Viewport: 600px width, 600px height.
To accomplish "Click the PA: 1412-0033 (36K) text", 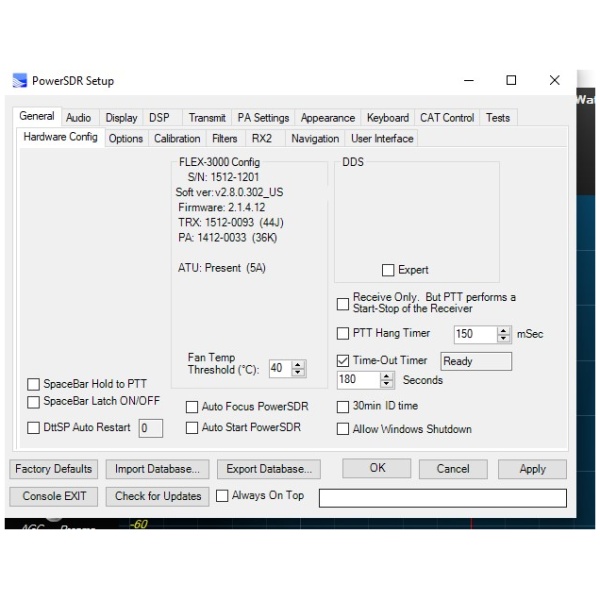I will click(x=227, y=238).
